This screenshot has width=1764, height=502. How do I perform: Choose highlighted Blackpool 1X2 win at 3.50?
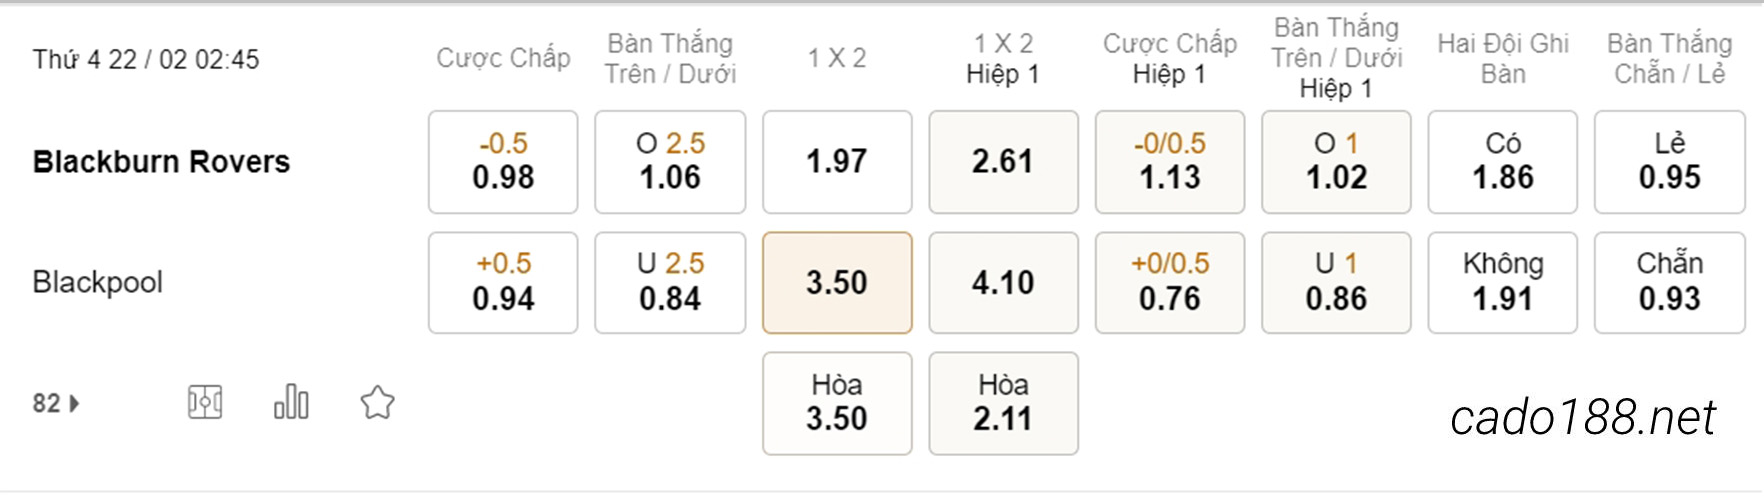[x=837, y=283]
